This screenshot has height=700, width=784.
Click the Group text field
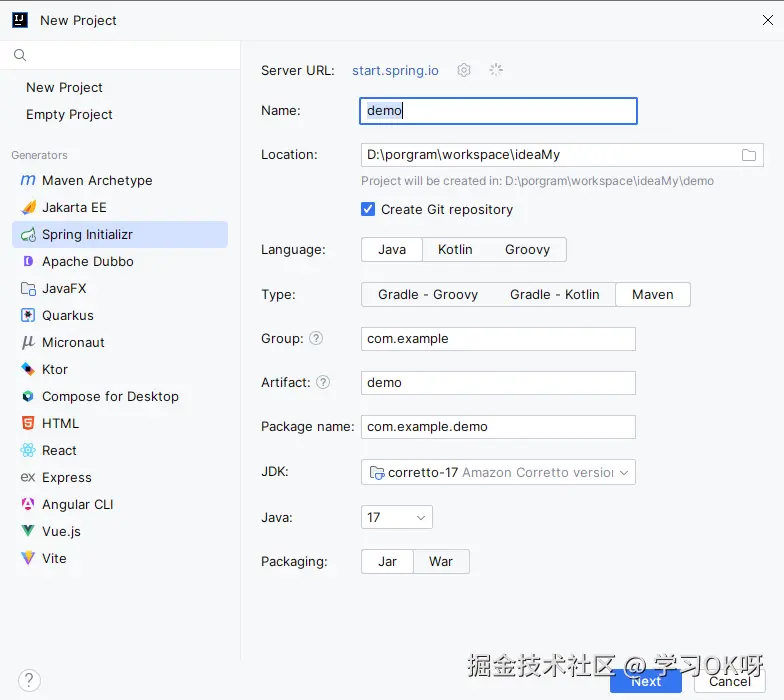click(x=498, y=339)
